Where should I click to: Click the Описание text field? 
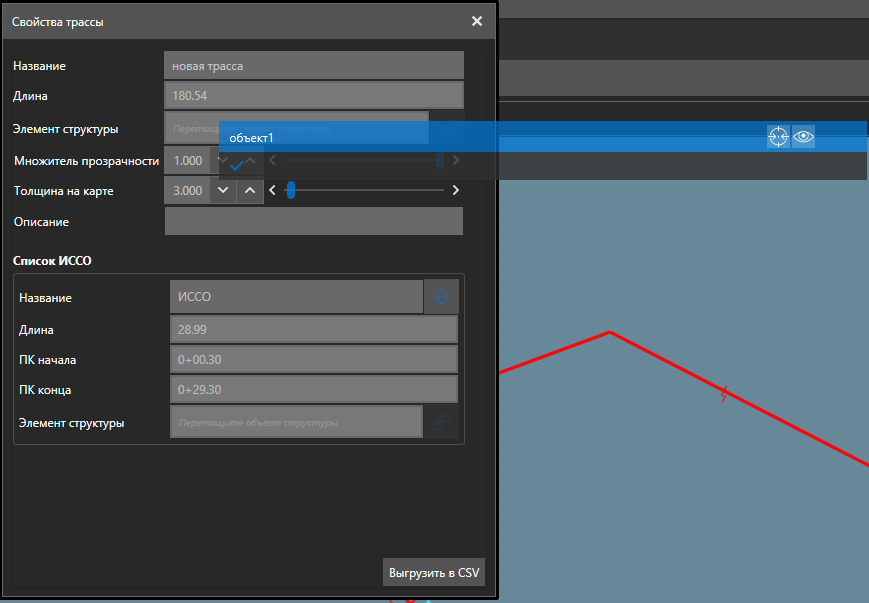coord(313,221)
